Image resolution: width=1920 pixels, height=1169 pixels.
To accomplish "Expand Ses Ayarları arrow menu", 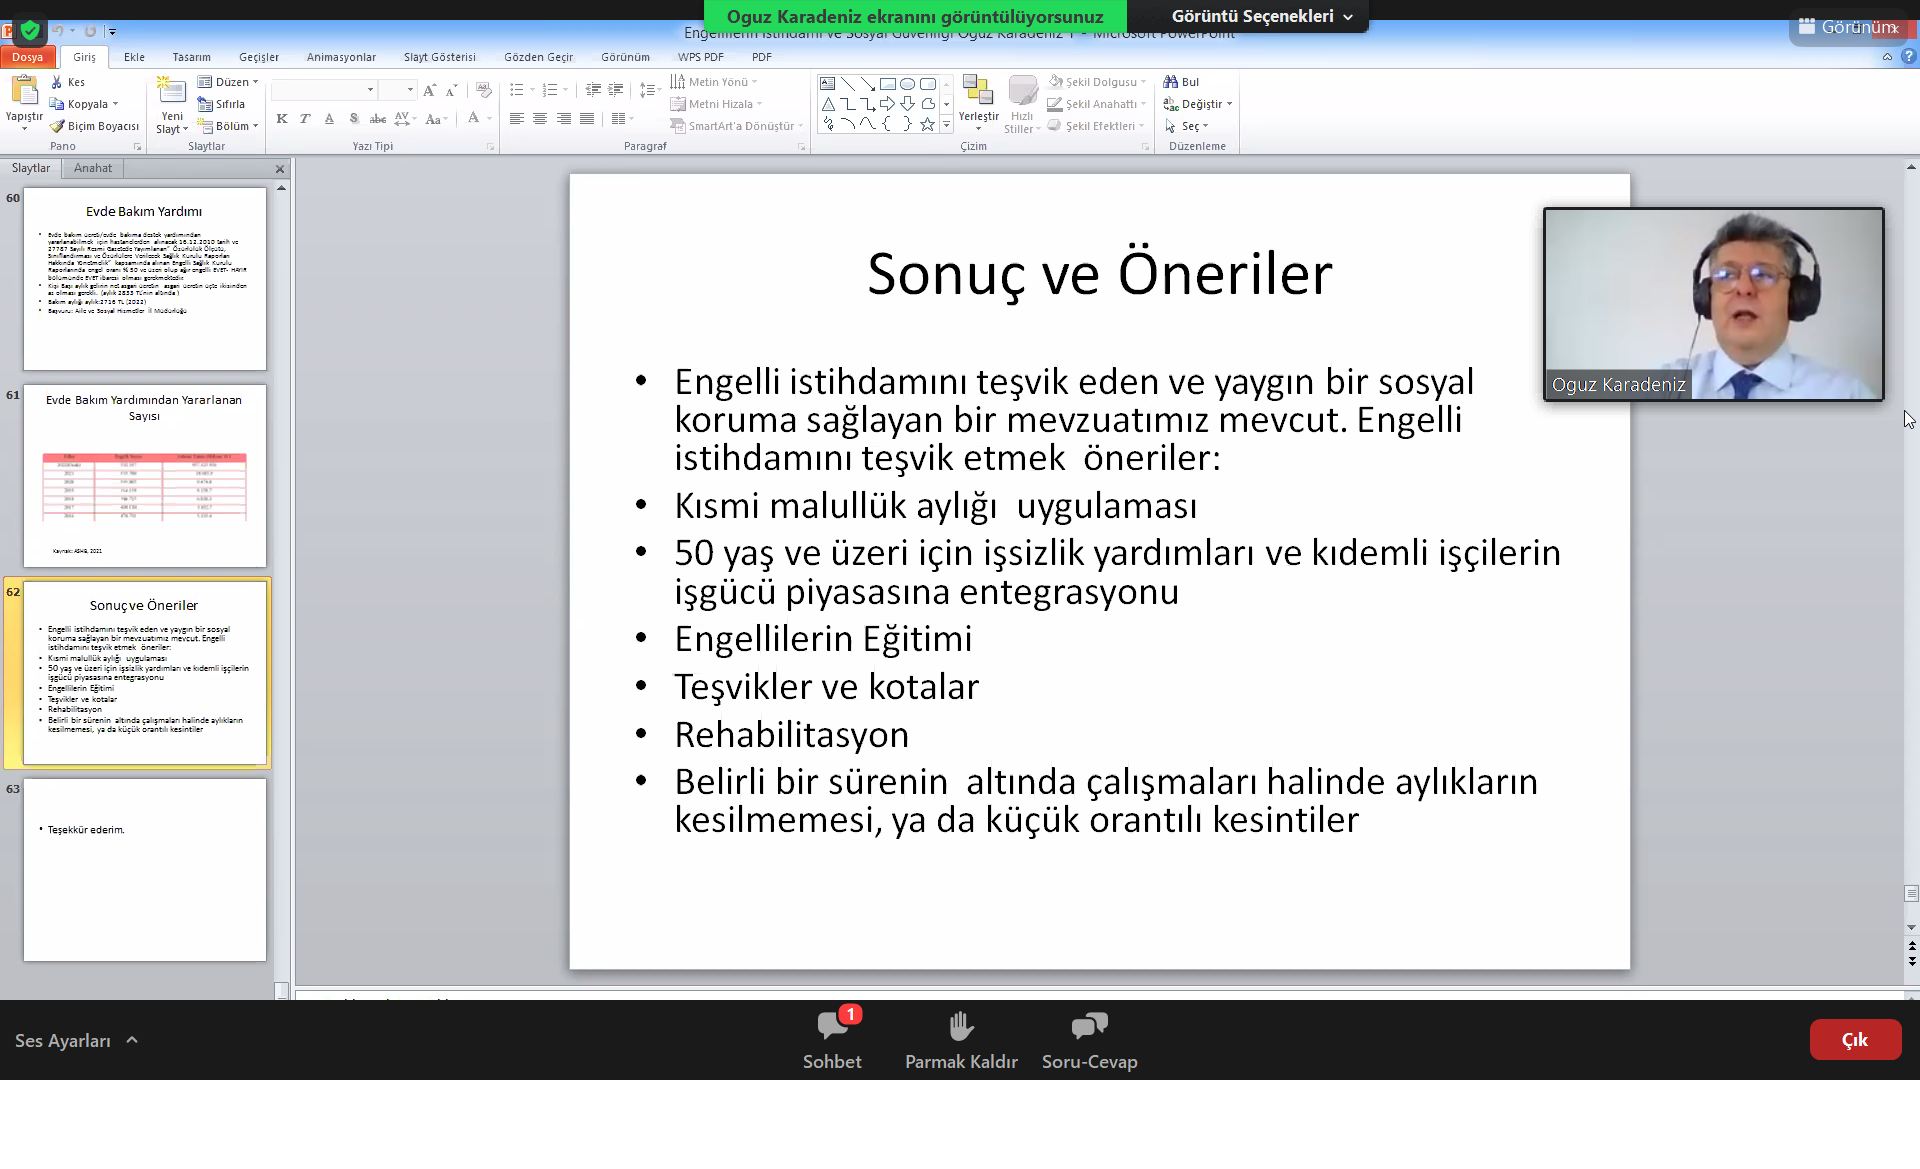I will 132,1040.
